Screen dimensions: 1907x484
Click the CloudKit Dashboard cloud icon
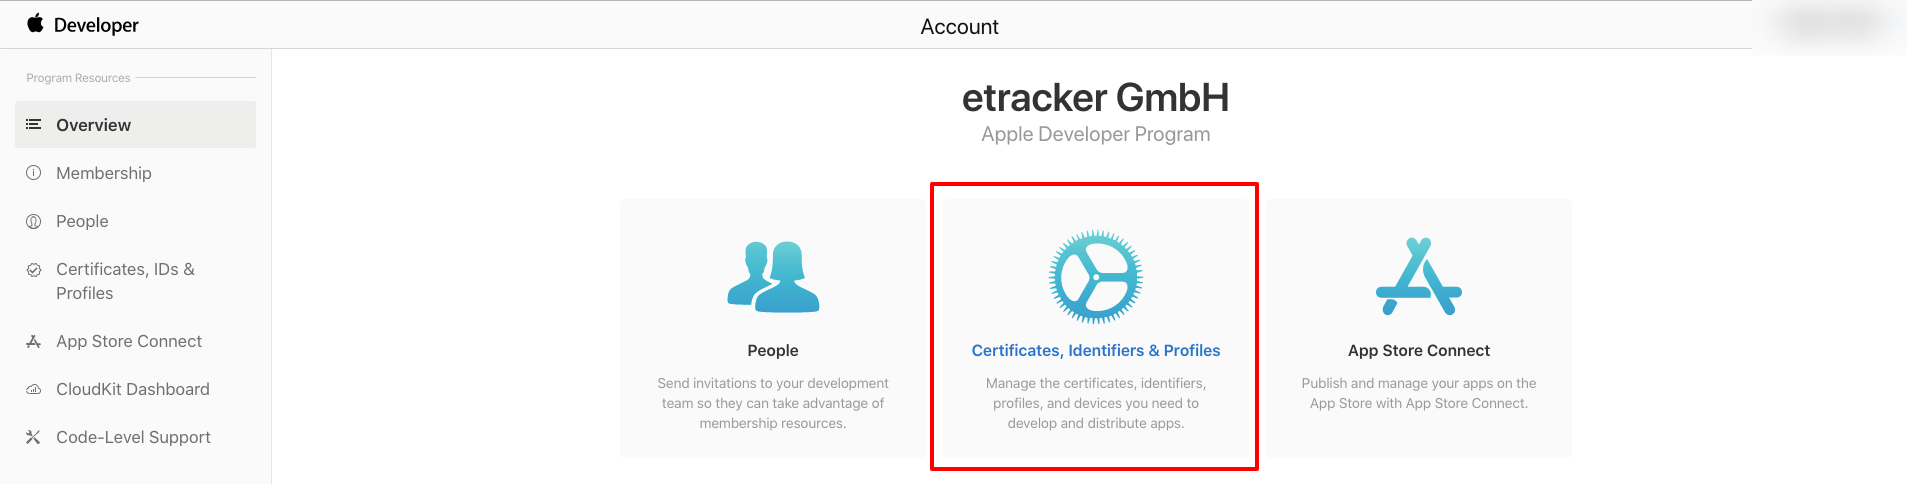[33, 389]
